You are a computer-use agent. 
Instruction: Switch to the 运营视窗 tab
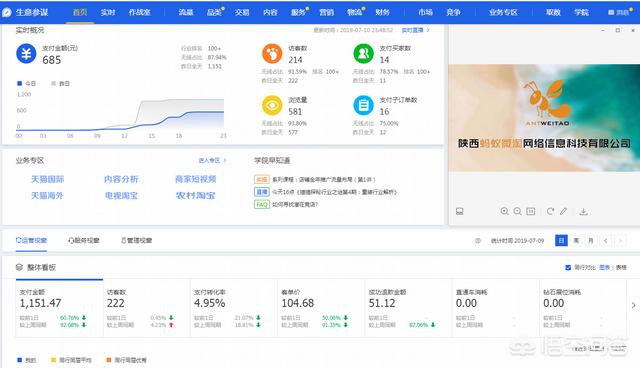[x=31, y=241]
